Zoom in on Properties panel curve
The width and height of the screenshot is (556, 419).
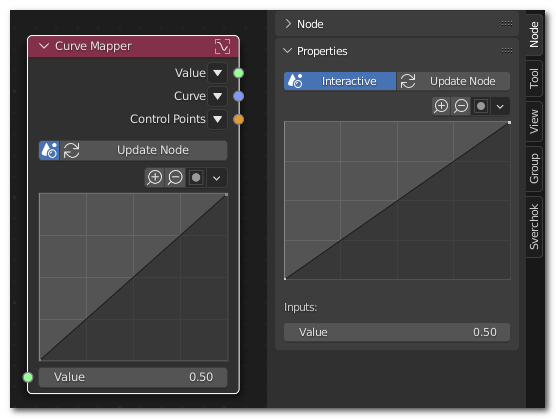pyautogui.click(x=441, y=106)
